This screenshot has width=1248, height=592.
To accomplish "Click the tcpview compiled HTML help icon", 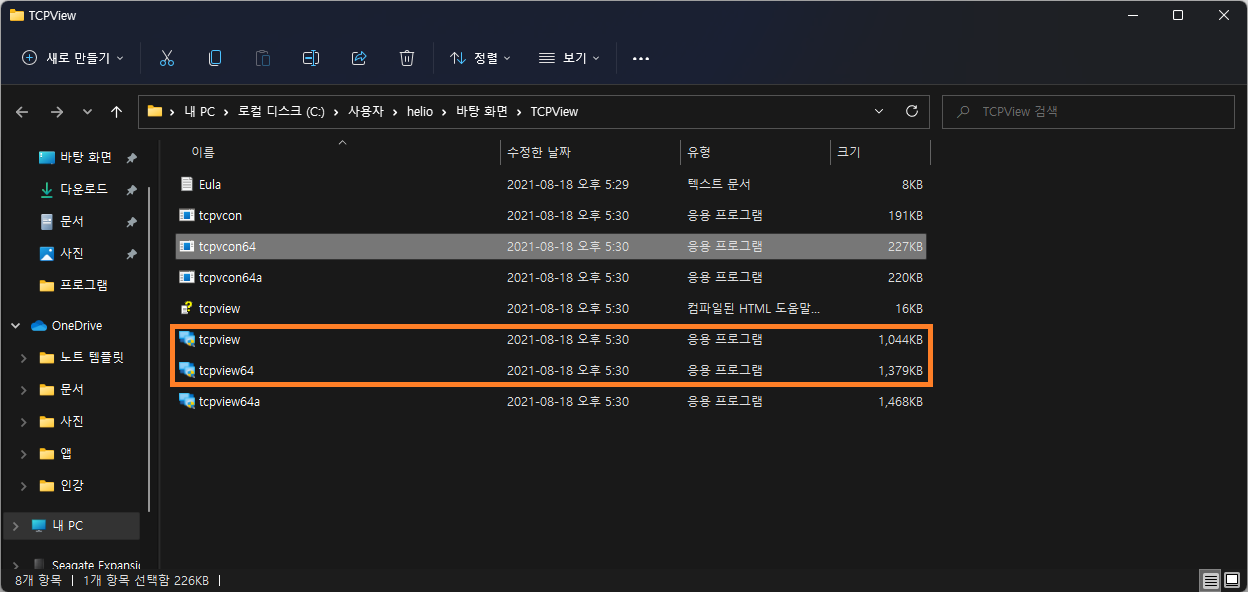I will (186, 308).
